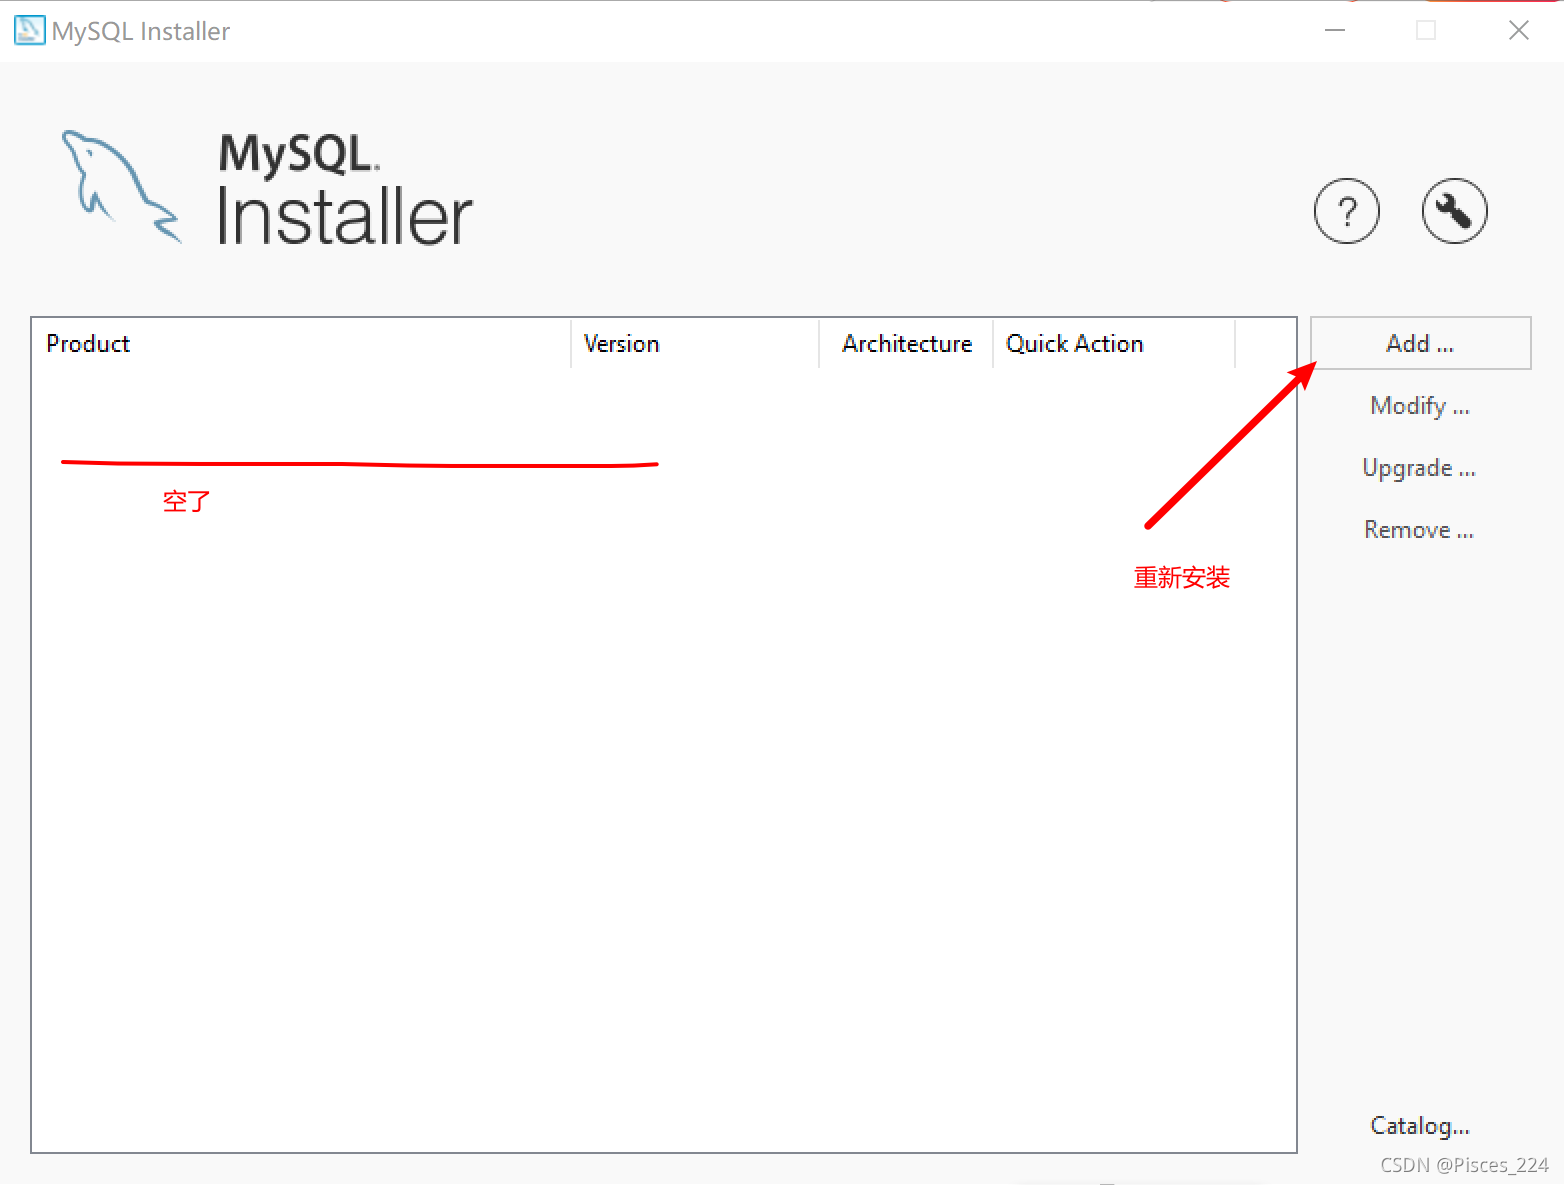This screenshot has height=1185, width=1564.
Task: Click the Modify ... button
Action: coord(1420,406)
